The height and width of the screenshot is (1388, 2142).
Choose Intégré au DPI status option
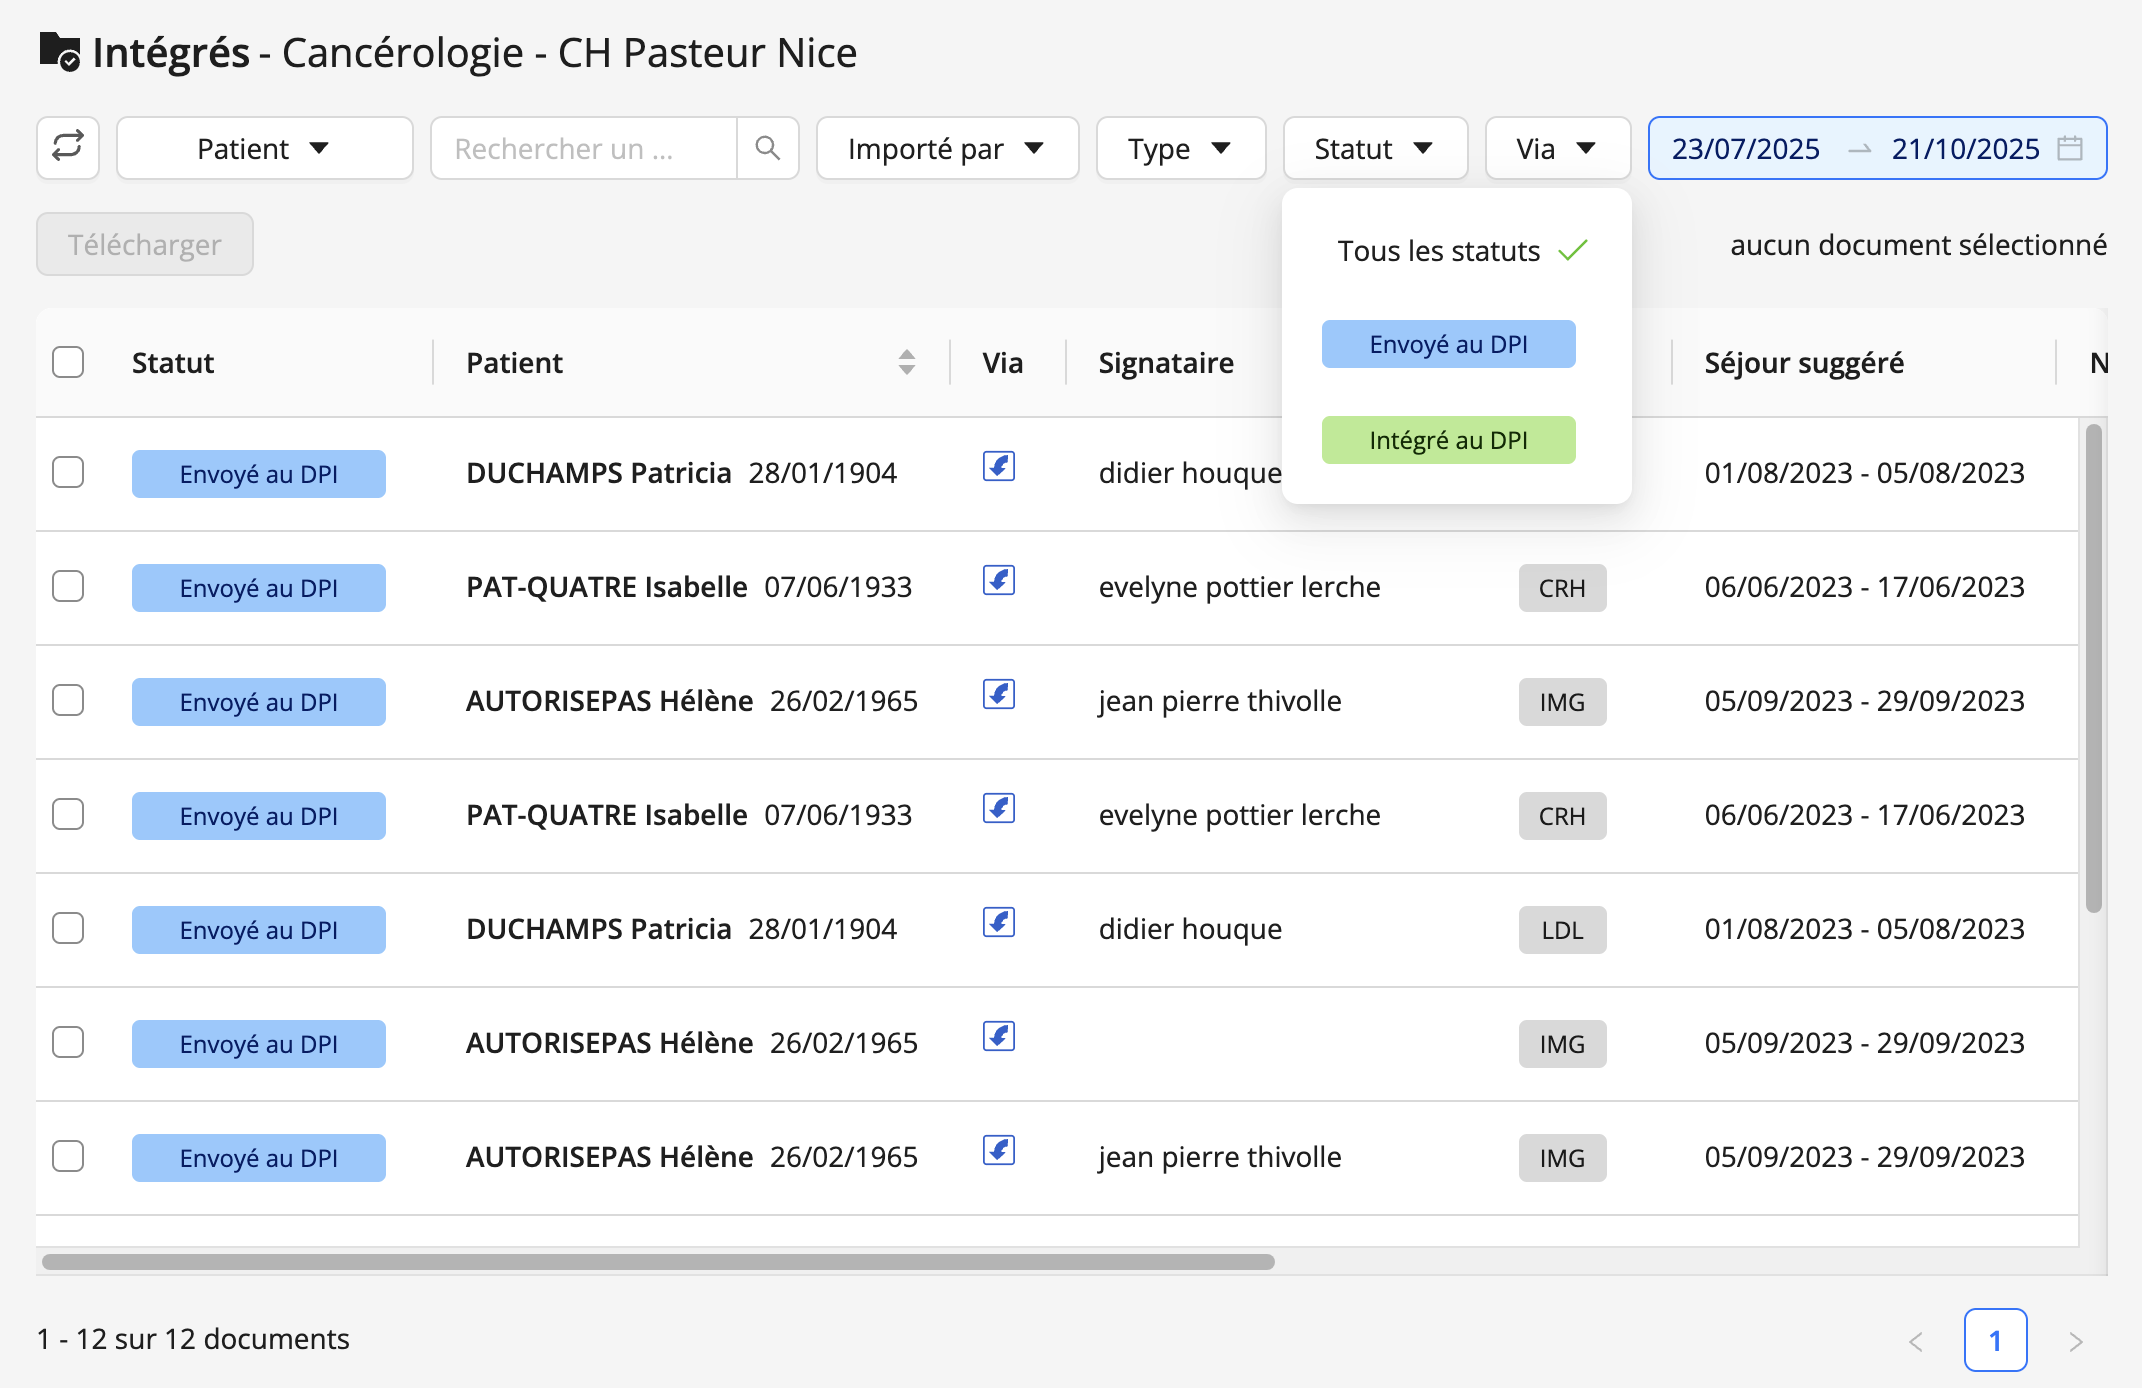pos(1448,440)
